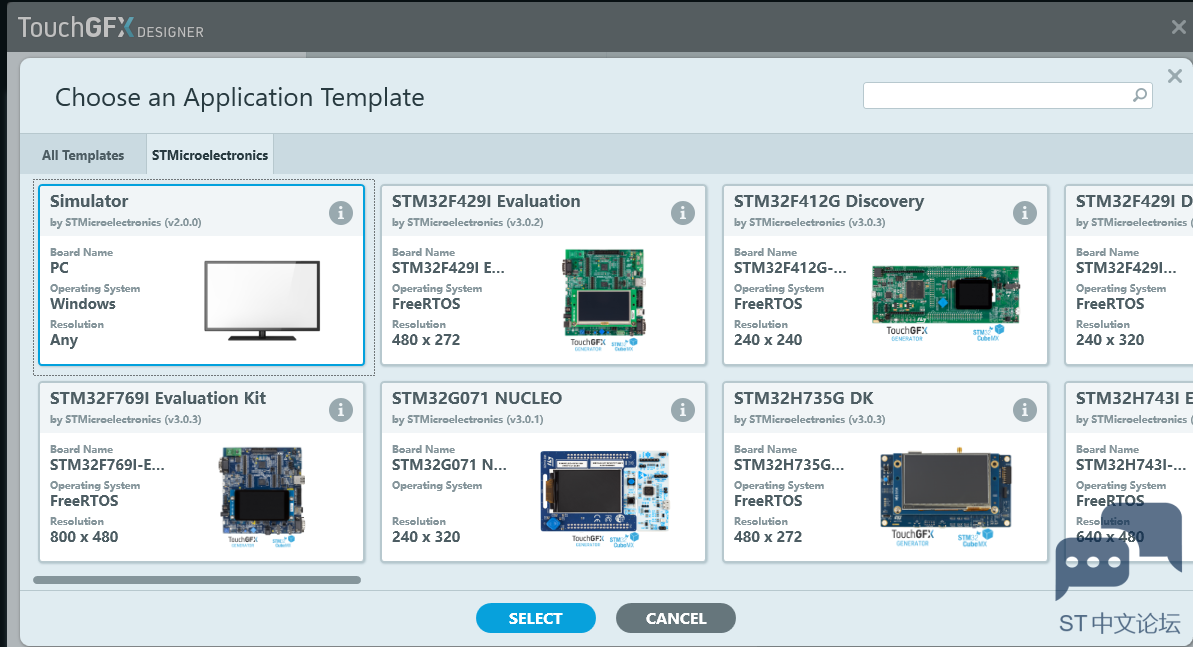
Task: Show info for STM32G071 NUCLEO template
Action: click(682, 410)
